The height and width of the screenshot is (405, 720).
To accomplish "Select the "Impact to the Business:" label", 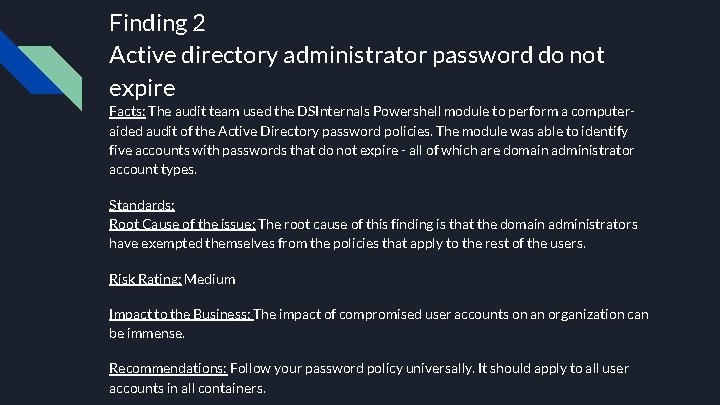I will tap(181, 314).
